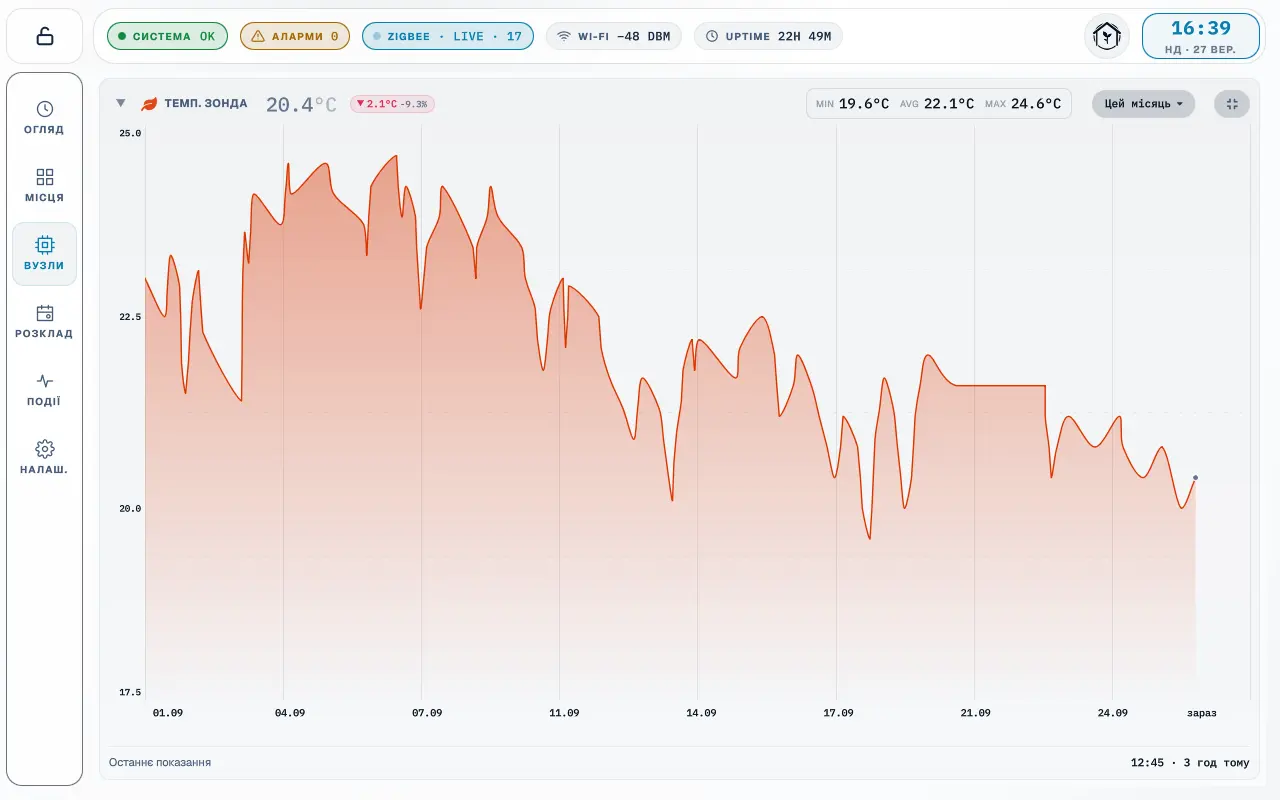Click the Темп. зонда title
Viewport: 1280px width, 800px height.
click(206, 103)
